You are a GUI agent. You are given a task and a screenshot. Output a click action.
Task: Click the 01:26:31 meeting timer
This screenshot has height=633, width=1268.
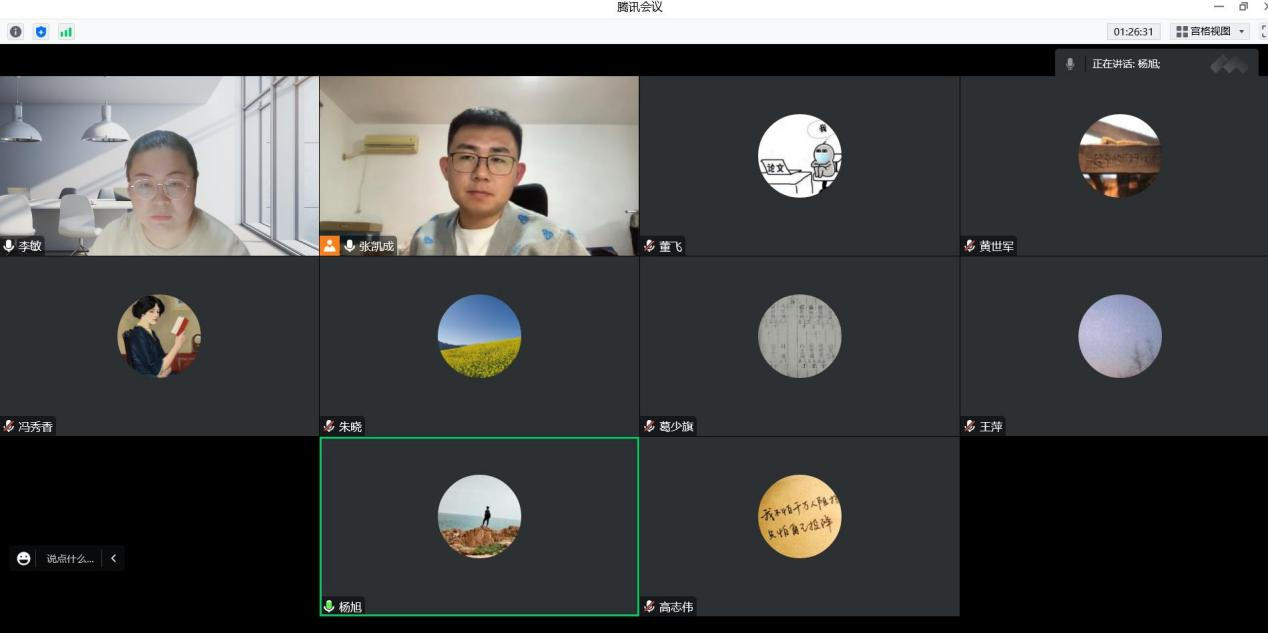tap(1134, 32)
